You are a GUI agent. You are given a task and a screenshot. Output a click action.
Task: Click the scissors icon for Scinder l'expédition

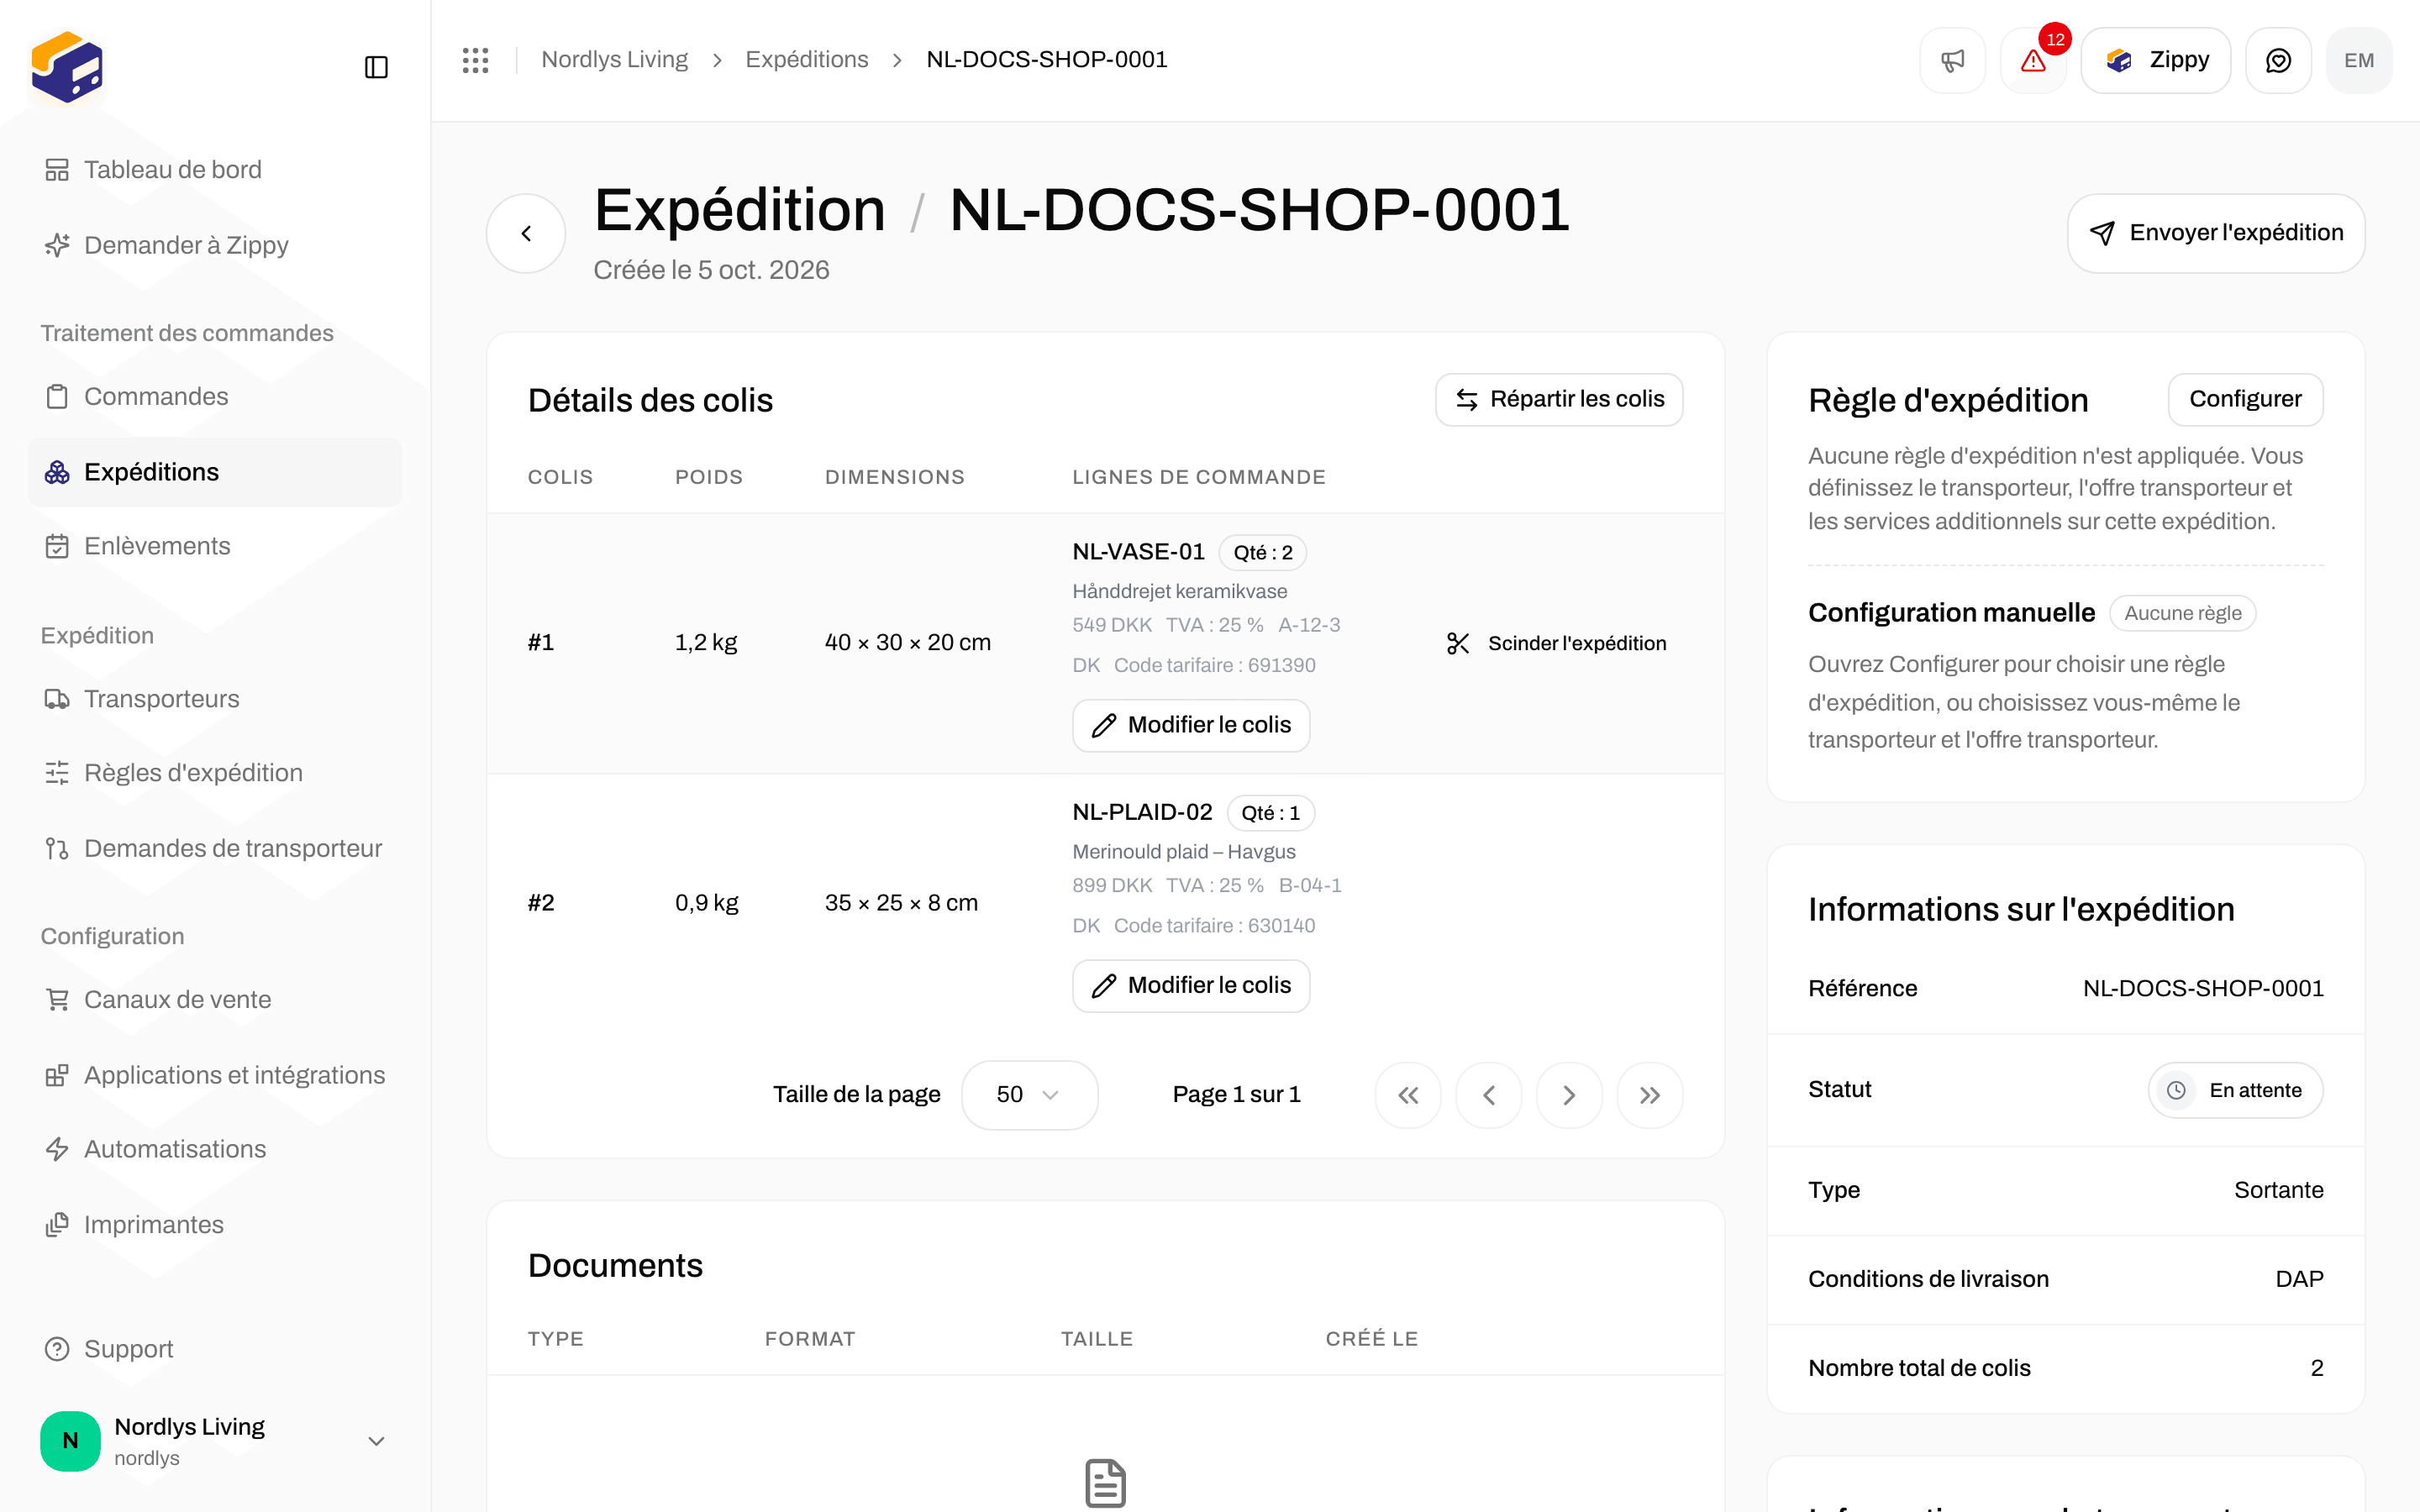1458,643
